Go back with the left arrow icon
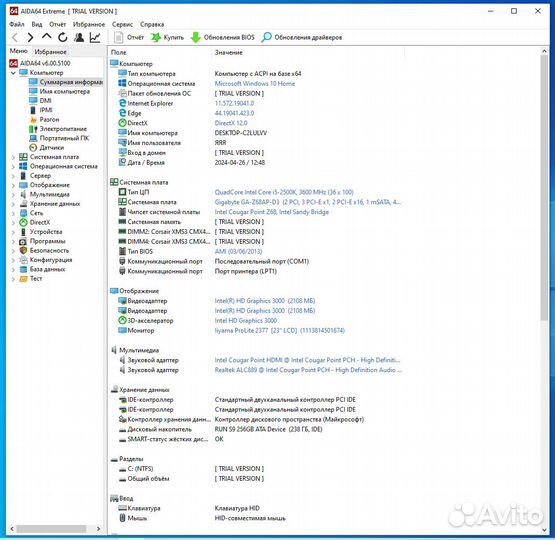Image resolution: width=555 pixels, height=540 pixels. (15, 37)
